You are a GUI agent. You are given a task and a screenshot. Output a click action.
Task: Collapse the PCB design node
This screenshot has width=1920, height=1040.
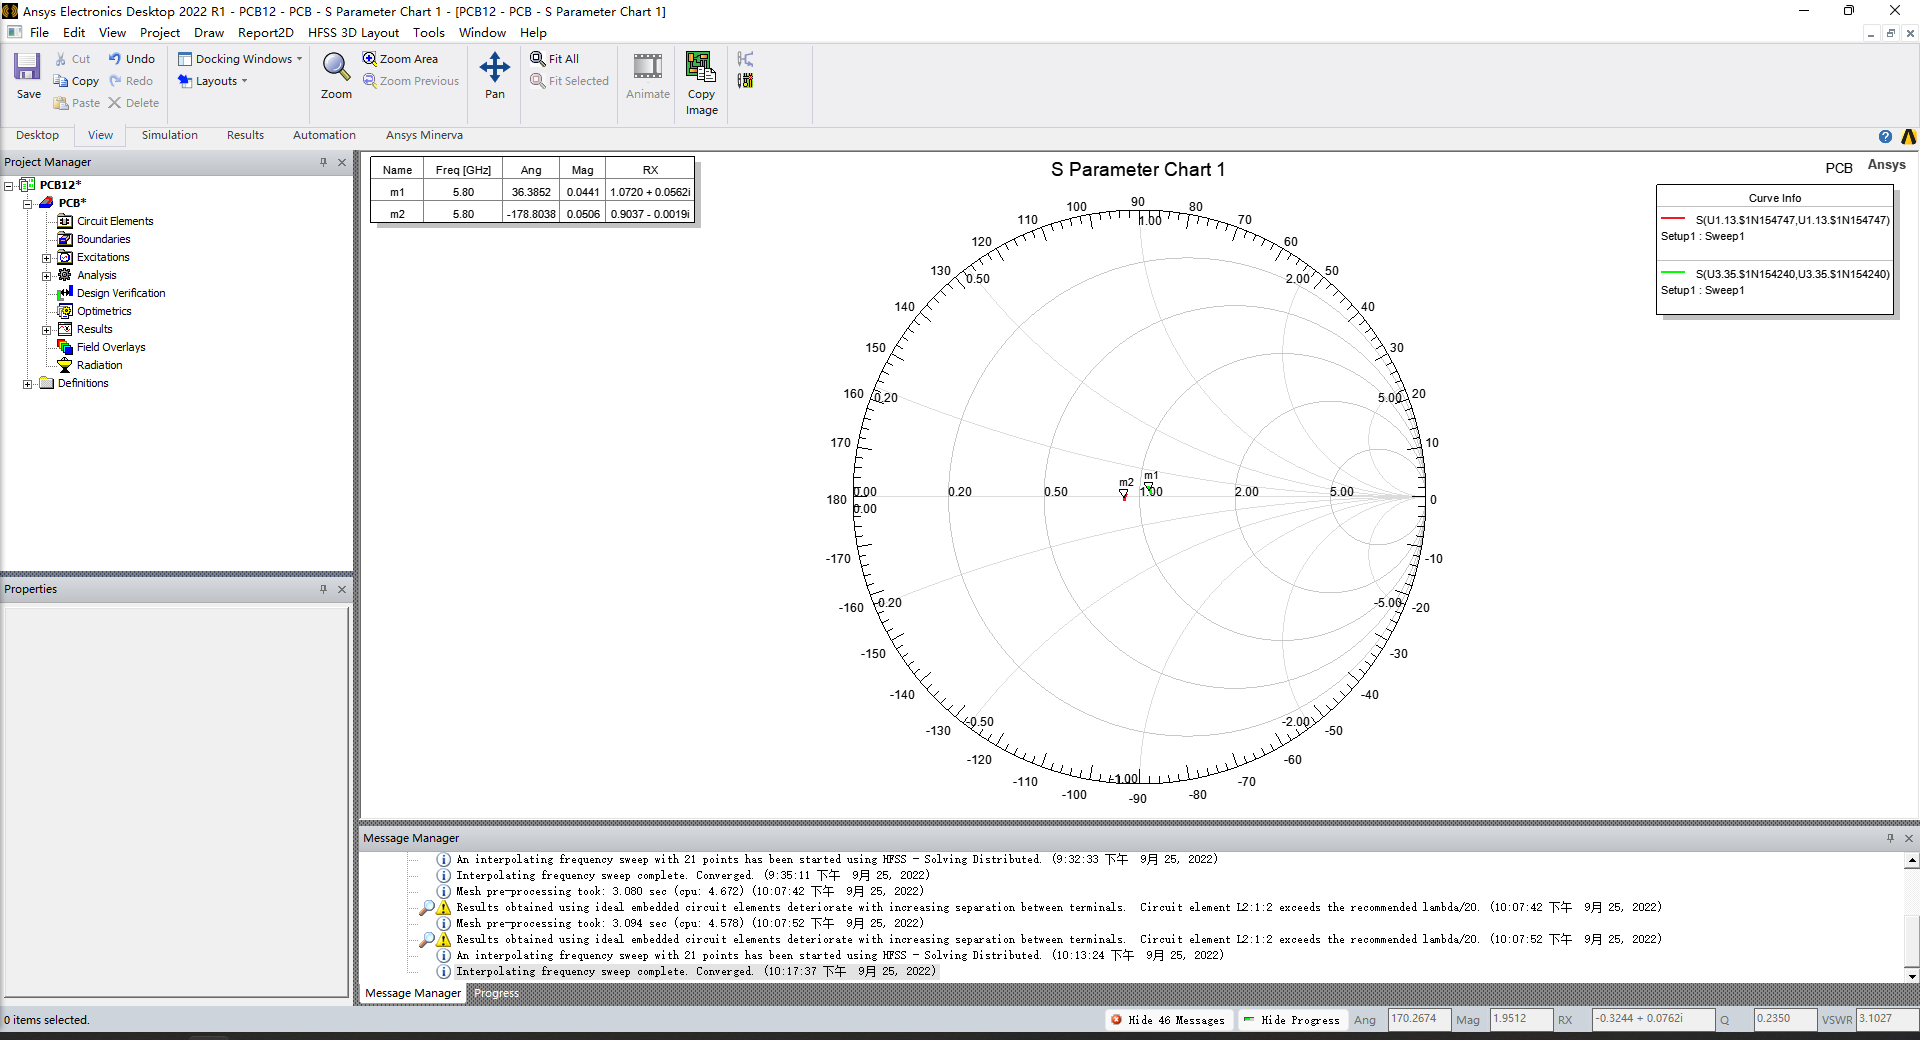(28, 203)
